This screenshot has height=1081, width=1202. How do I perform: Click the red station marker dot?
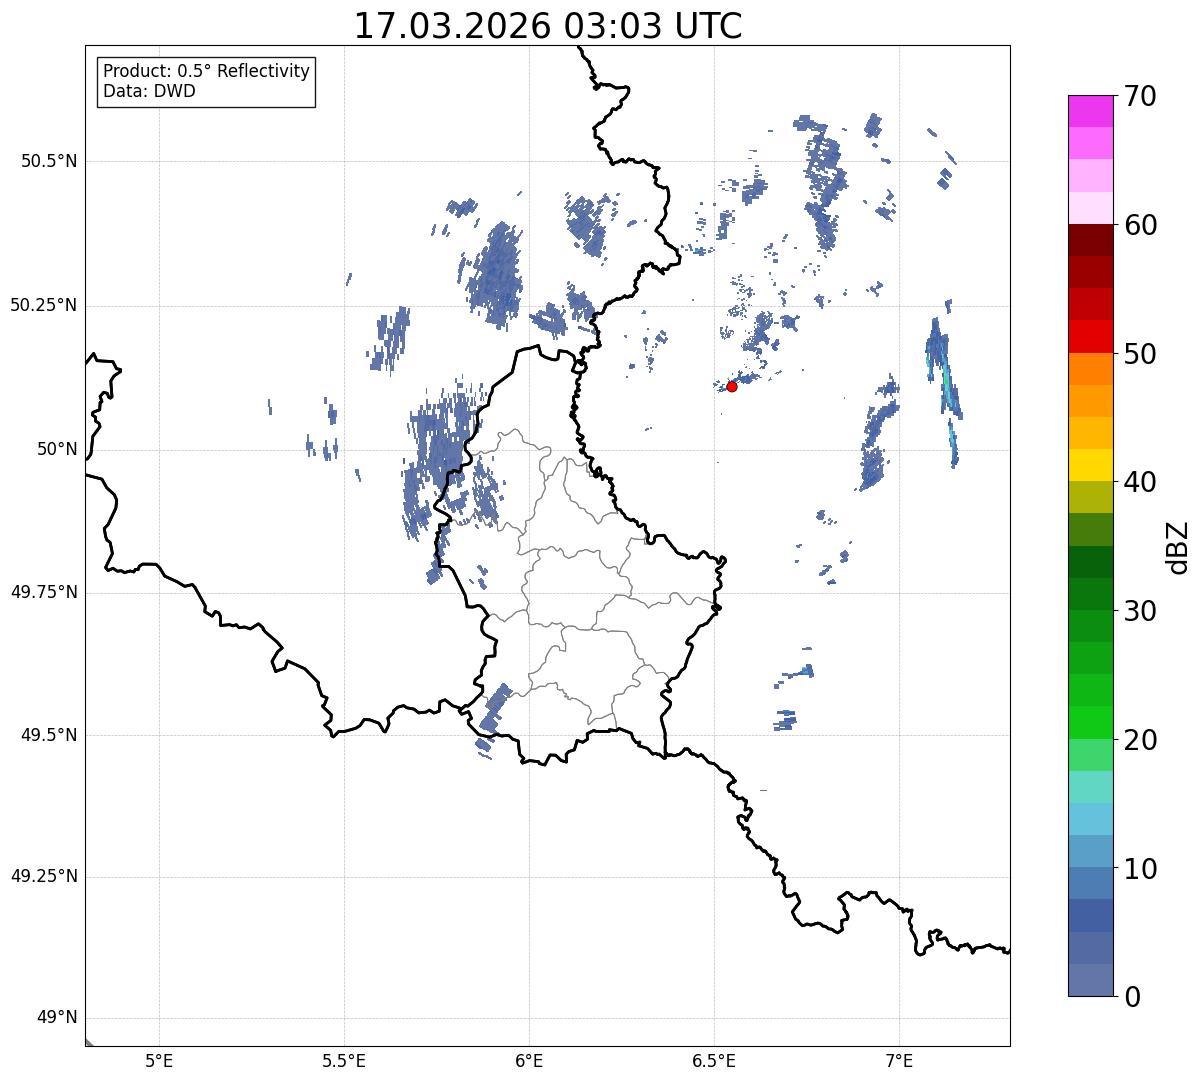click(x=732, y=386)
